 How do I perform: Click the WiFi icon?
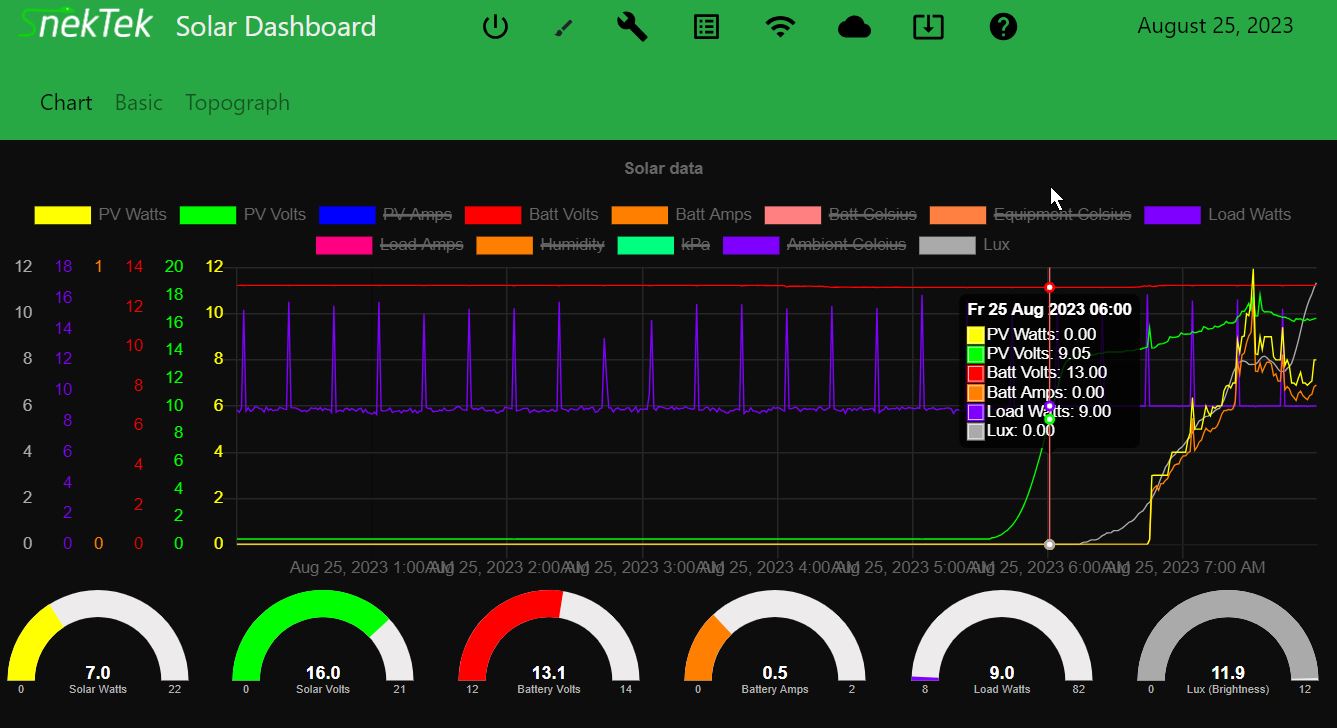tap(780, 27)
